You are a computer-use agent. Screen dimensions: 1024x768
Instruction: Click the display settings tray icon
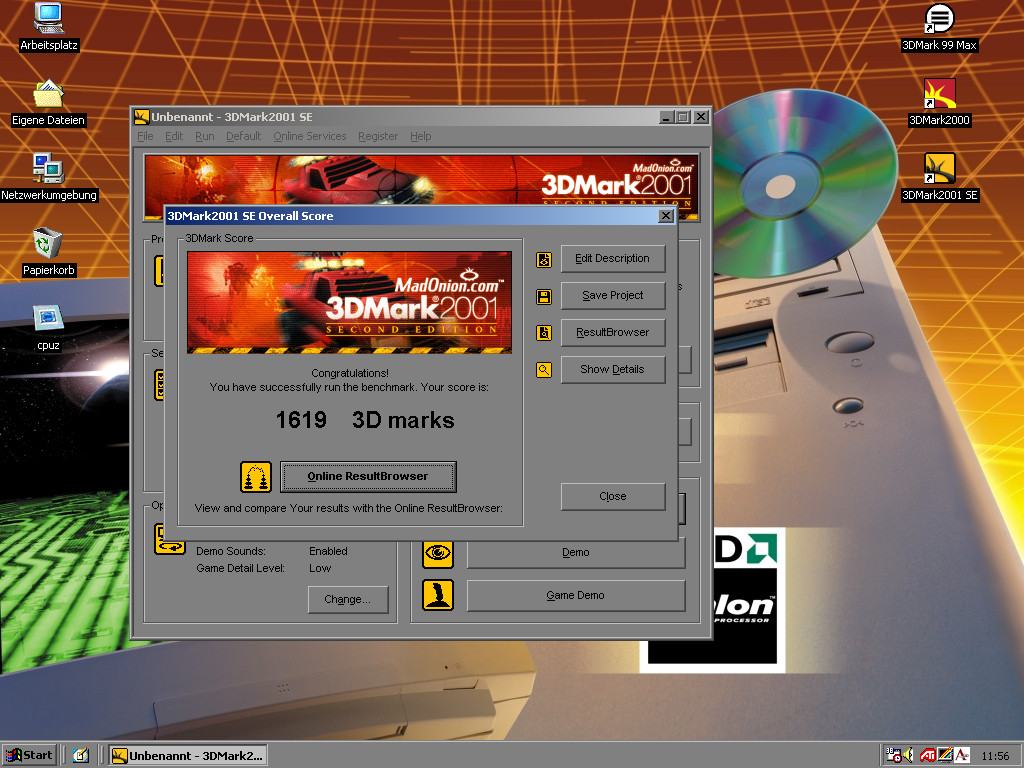[944, 756]
